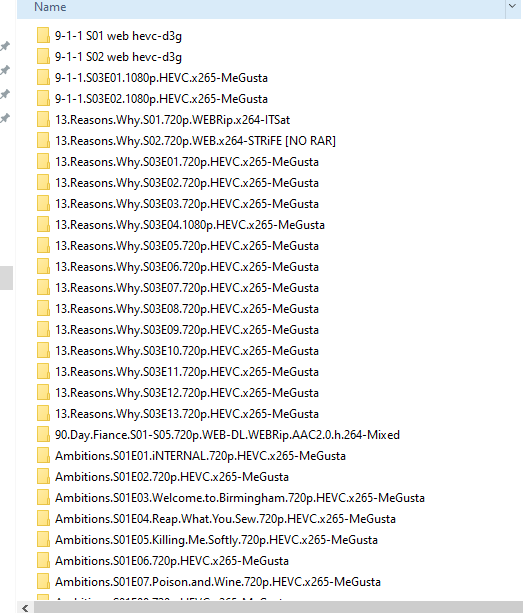
Task: Select Ambitions.S01E04.Reap.What.You.Sew folder name
Action: click(225, 518)
